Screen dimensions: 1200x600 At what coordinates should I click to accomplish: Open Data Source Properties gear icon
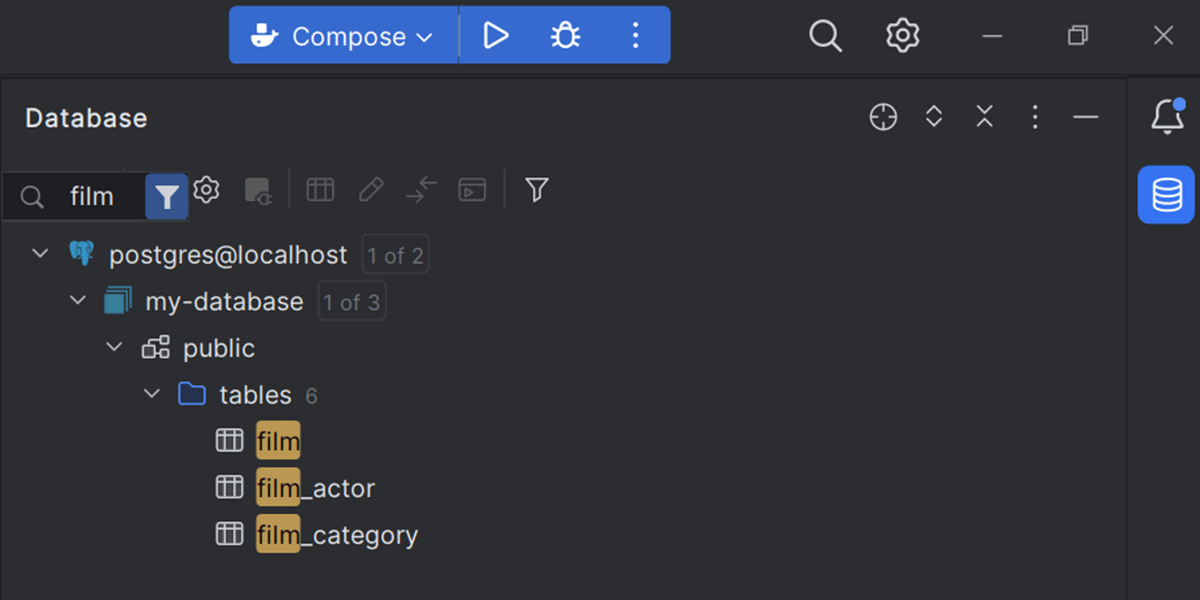point(206,189)
